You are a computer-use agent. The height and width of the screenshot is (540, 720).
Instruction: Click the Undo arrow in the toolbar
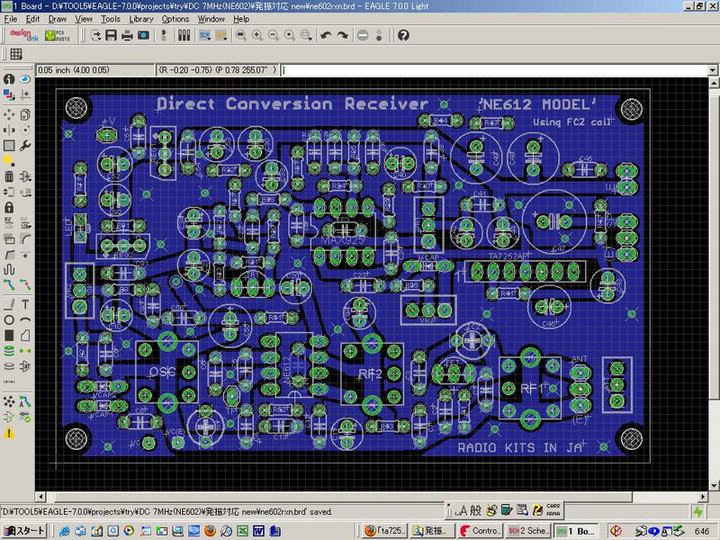pyautogui.click(x=326, y=35)
